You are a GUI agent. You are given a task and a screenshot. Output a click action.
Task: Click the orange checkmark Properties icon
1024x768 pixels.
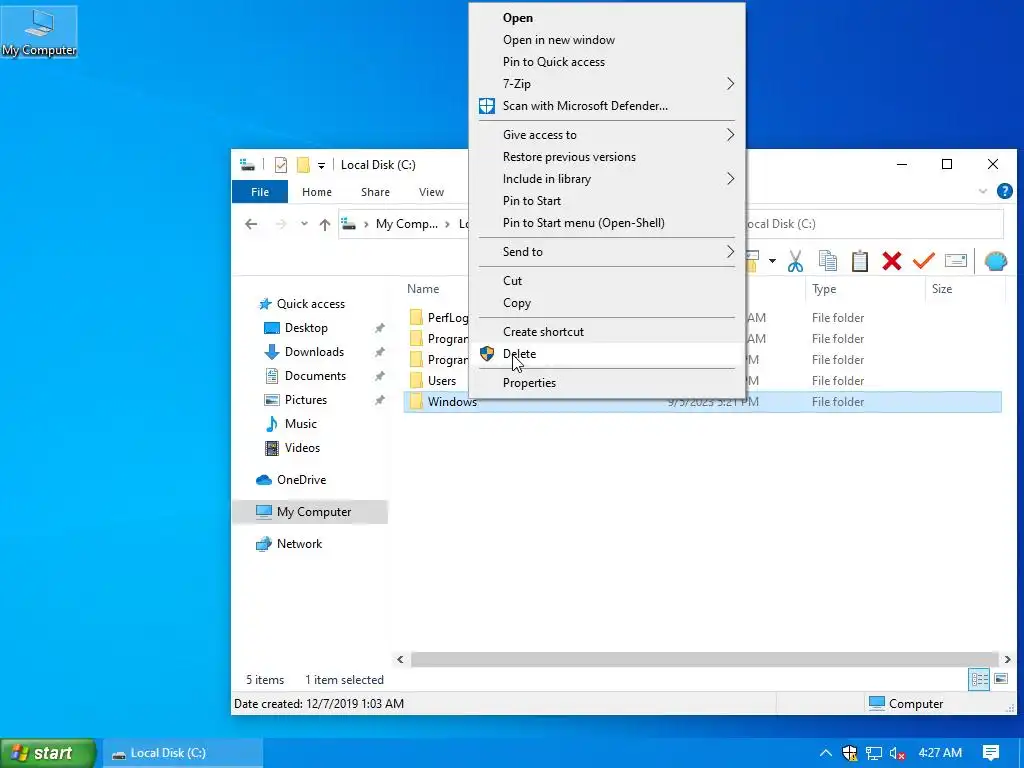tap(923, 261)
